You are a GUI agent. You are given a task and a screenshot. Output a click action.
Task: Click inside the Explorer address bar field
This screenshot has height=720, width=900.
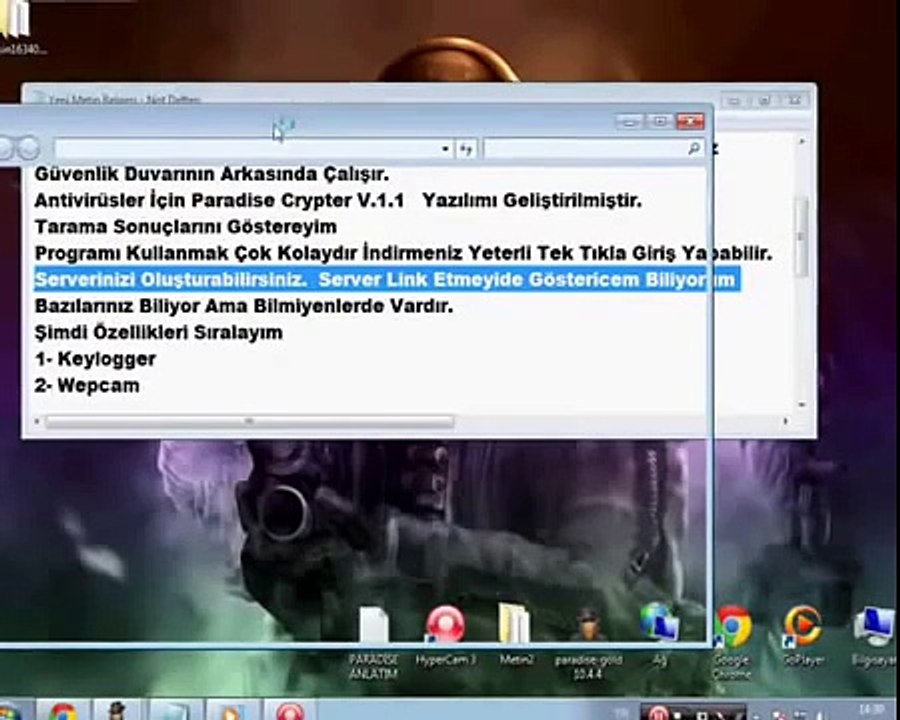click(247, 149)
